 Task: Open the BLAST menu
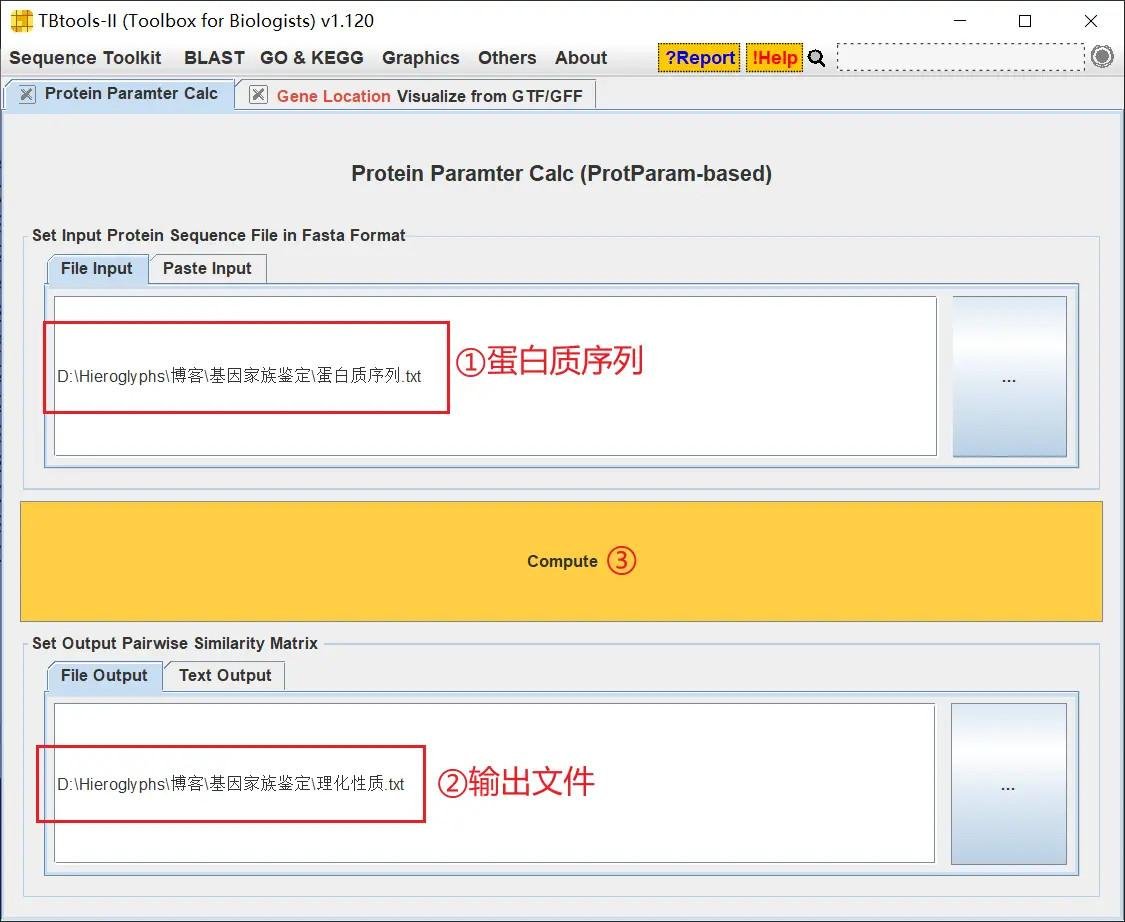pyautogui.click(x=214, y=58)
